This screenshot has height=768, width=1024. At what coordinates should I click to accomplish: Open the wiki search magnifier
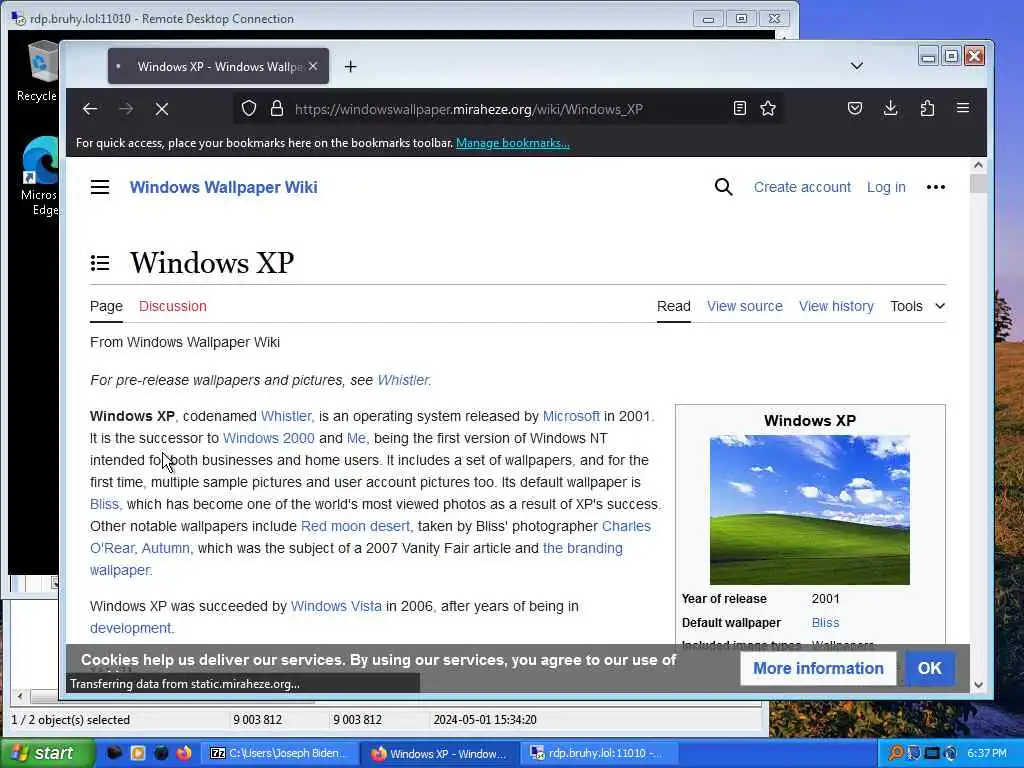tap(724, 187)
